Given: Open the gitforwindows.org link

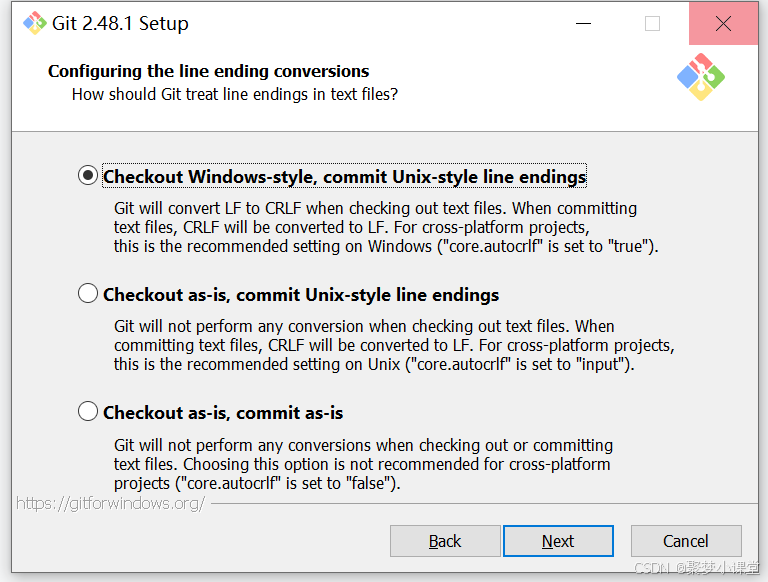Looking at the screenshot, I should (111, 503).
